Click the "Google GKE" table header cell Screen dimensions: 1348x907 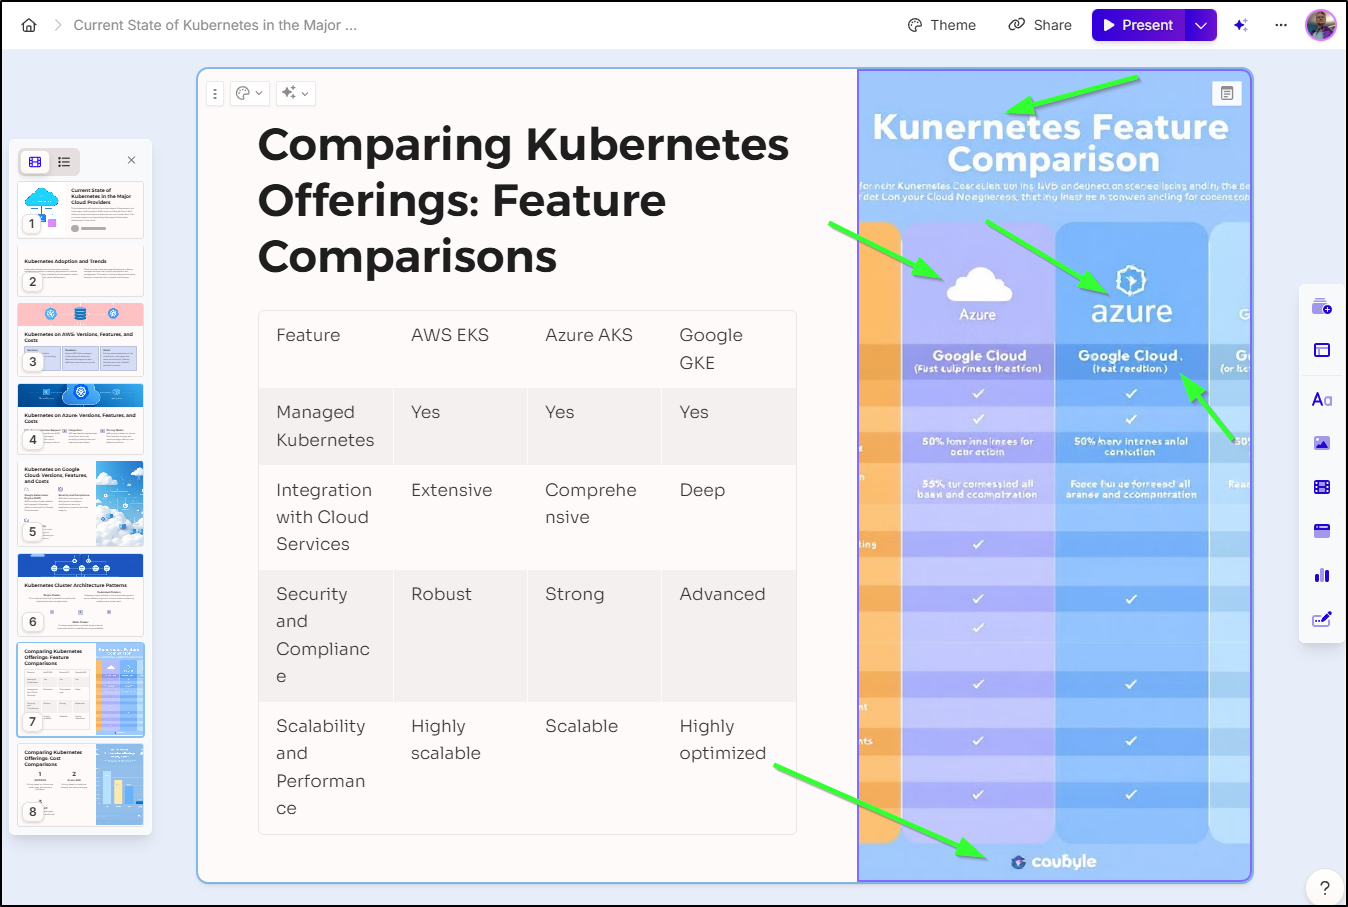(729, 349)
